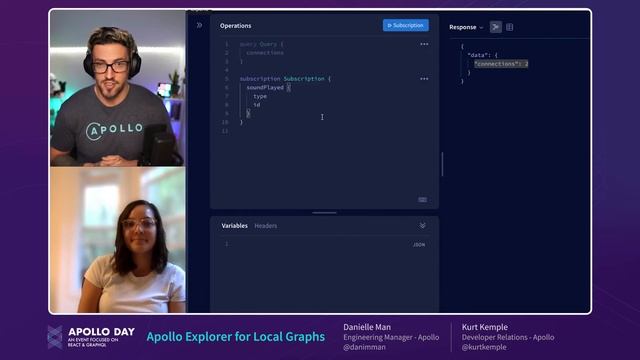Open the Response dropdown

[466, 27]
